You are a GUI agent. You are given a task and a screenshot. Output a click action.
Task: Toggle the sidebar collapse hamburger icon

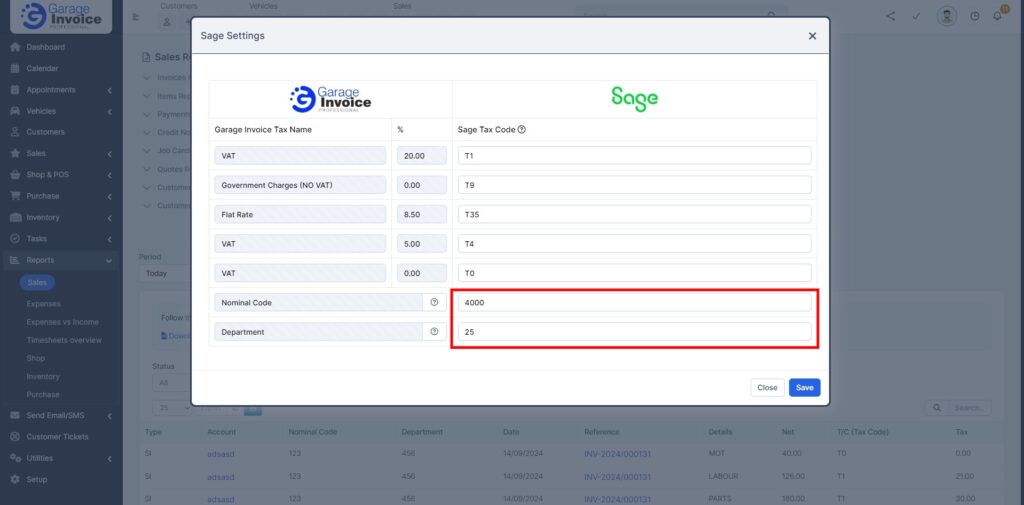coord(136,17)
